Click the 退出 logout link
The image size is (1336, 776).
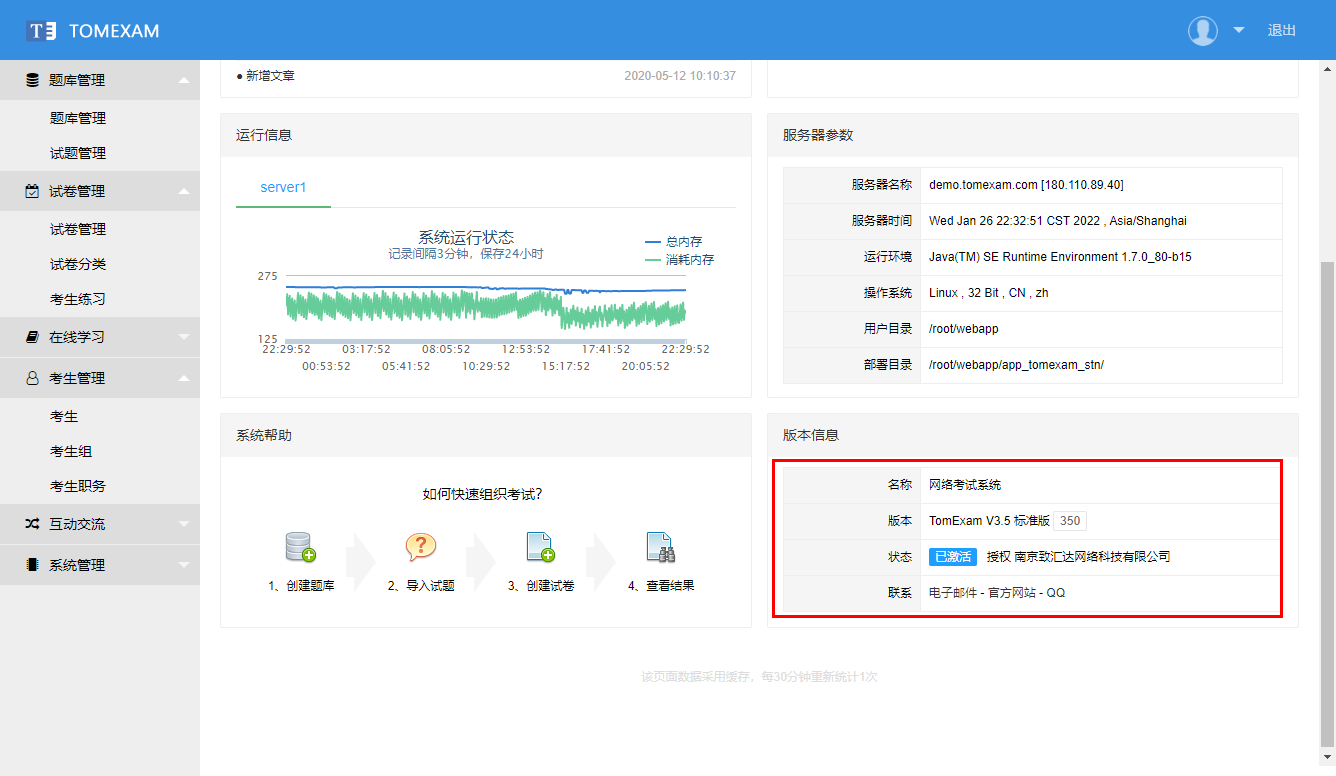click(x=1281, y=30)
